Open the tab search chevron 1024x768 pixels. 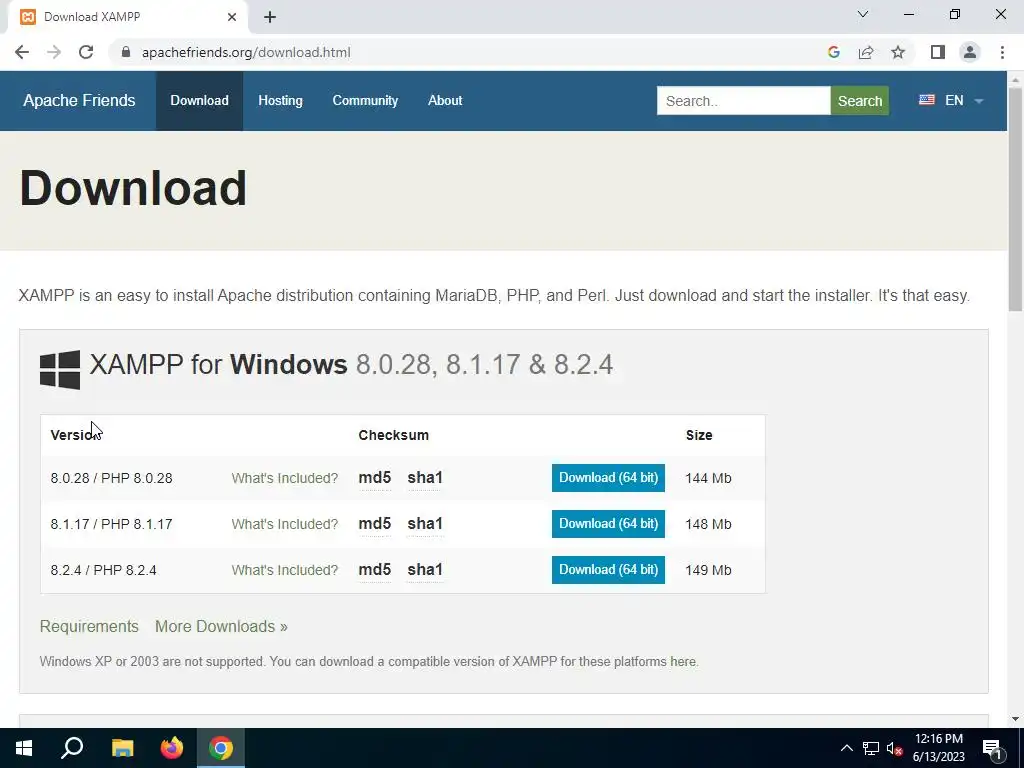click(x=863, y=14)
